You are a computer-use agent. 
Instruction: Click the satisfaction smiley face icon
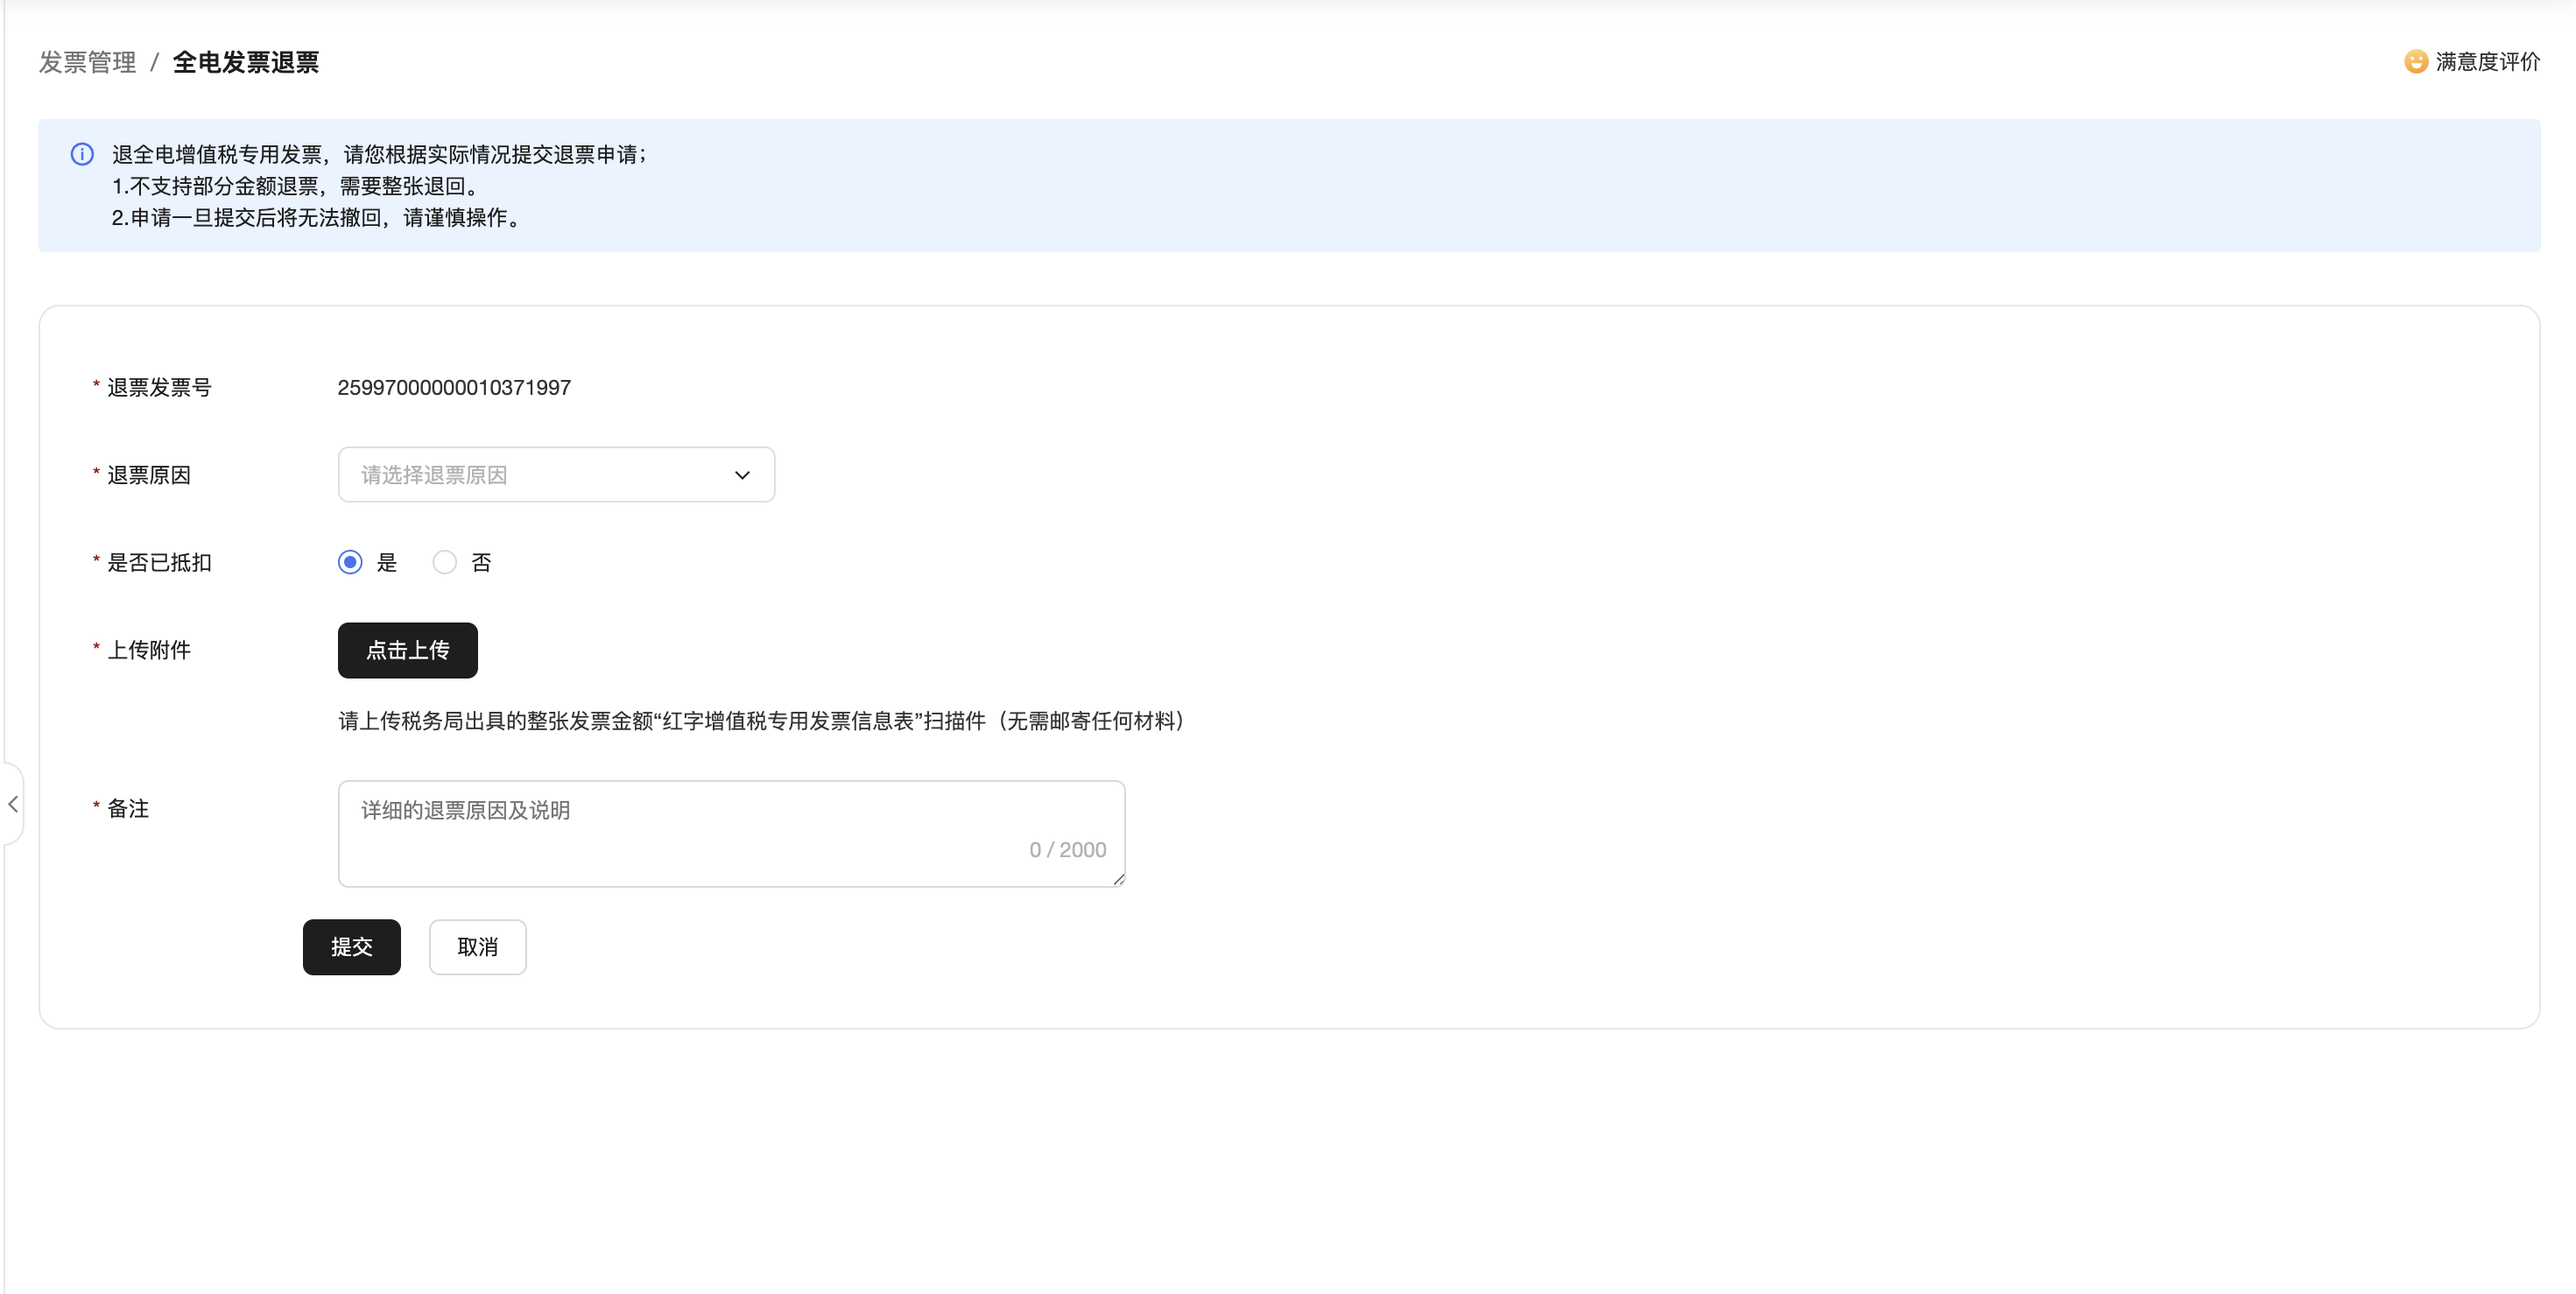(2415, 62)
